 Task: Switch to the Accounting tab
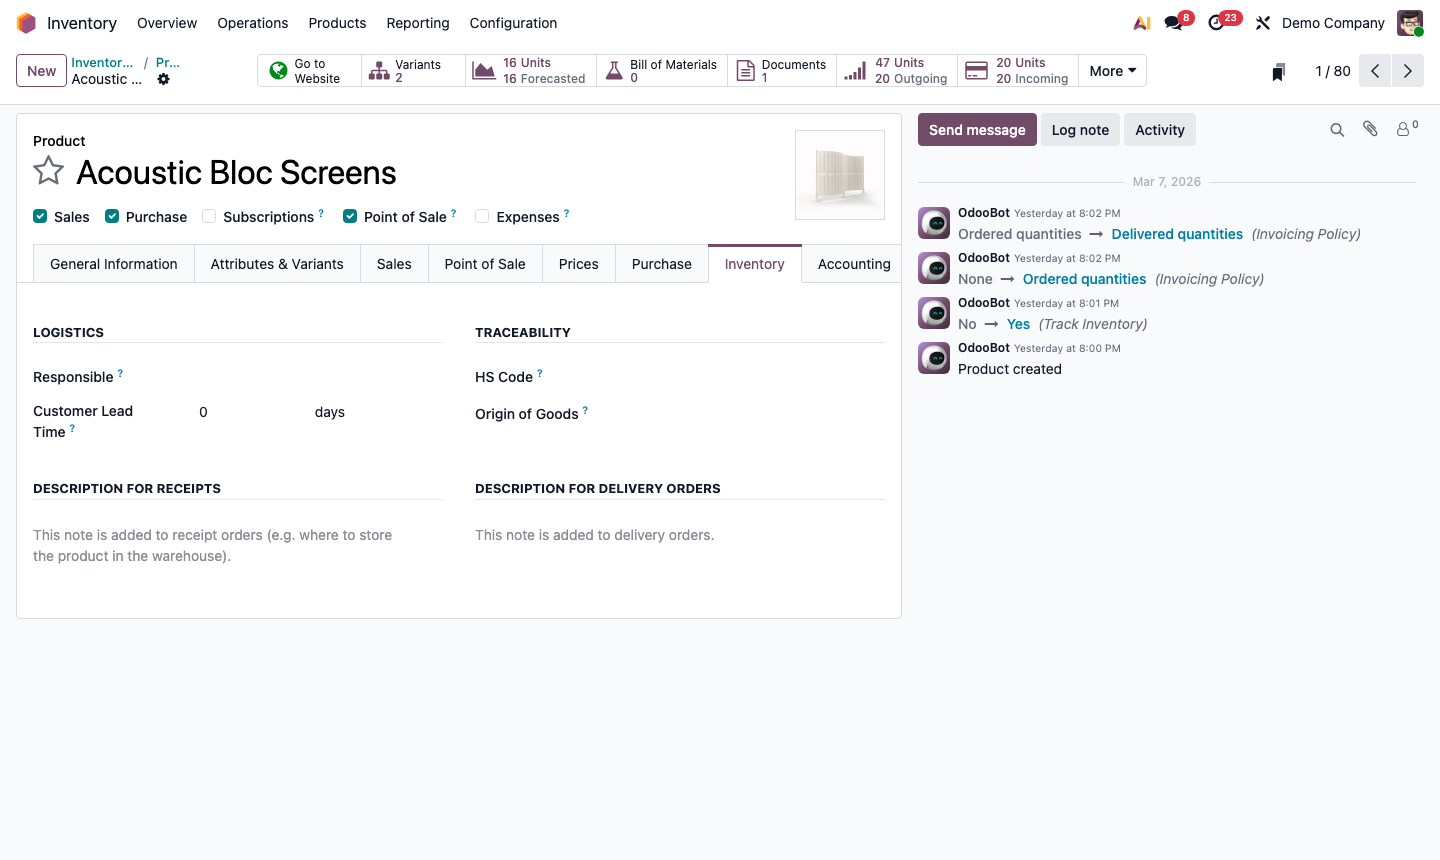(x=853, y=263)
